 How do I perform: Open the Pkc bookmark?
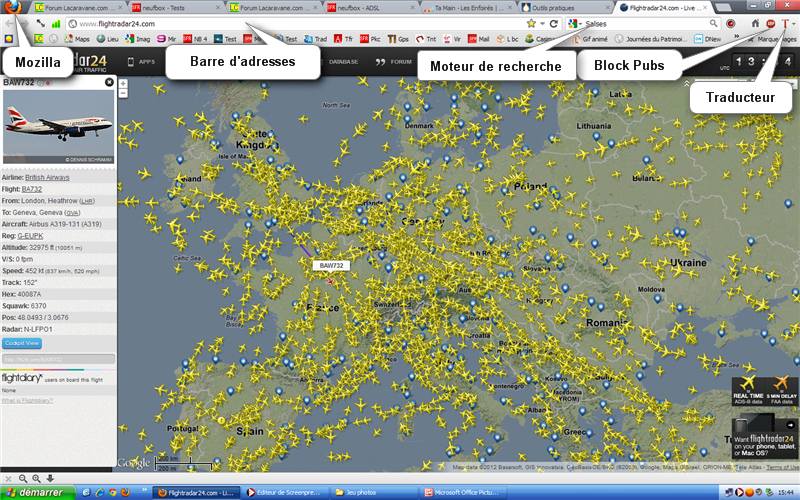pyautogui.click(x=370, y=39)
